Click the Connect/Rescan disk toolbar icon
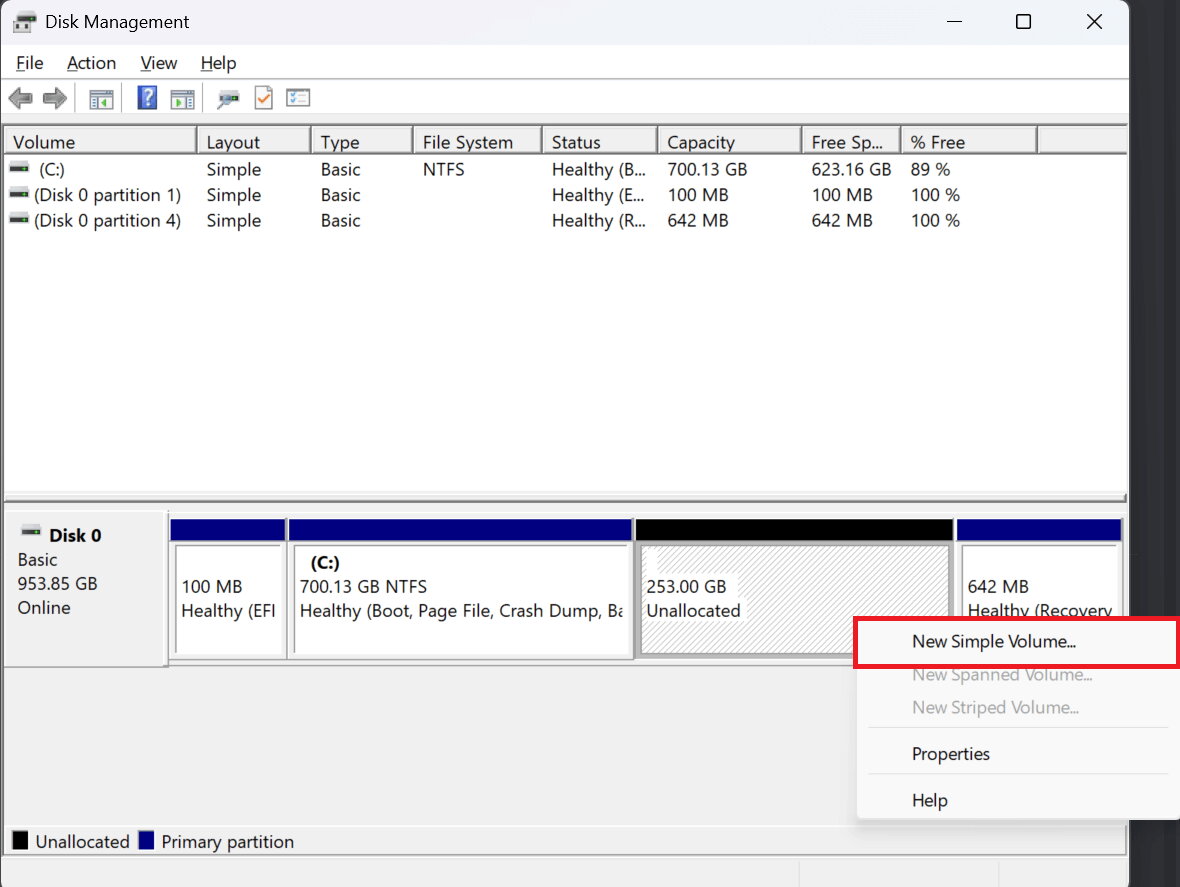The image size is (1180, 887). [228, 99]
